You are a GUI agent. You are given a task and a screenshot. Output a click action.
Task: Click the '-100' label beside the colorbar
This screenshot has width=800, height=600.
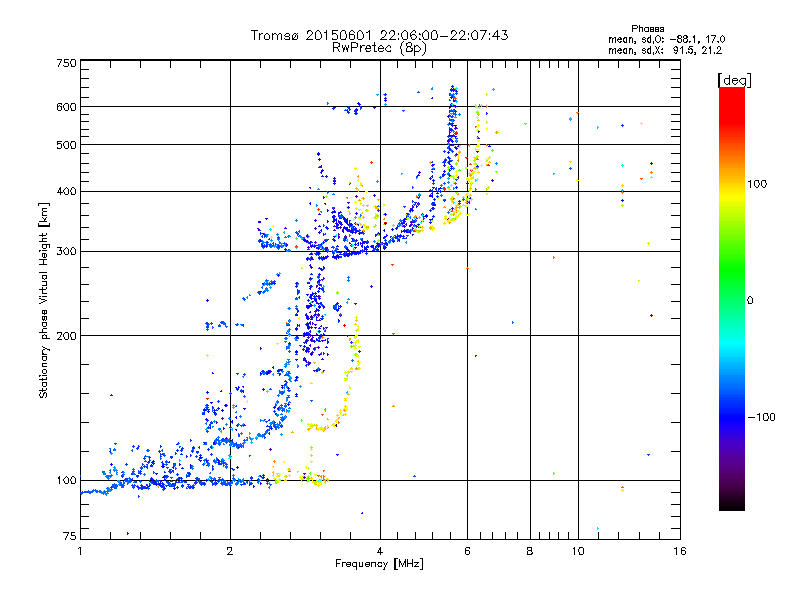761,417
